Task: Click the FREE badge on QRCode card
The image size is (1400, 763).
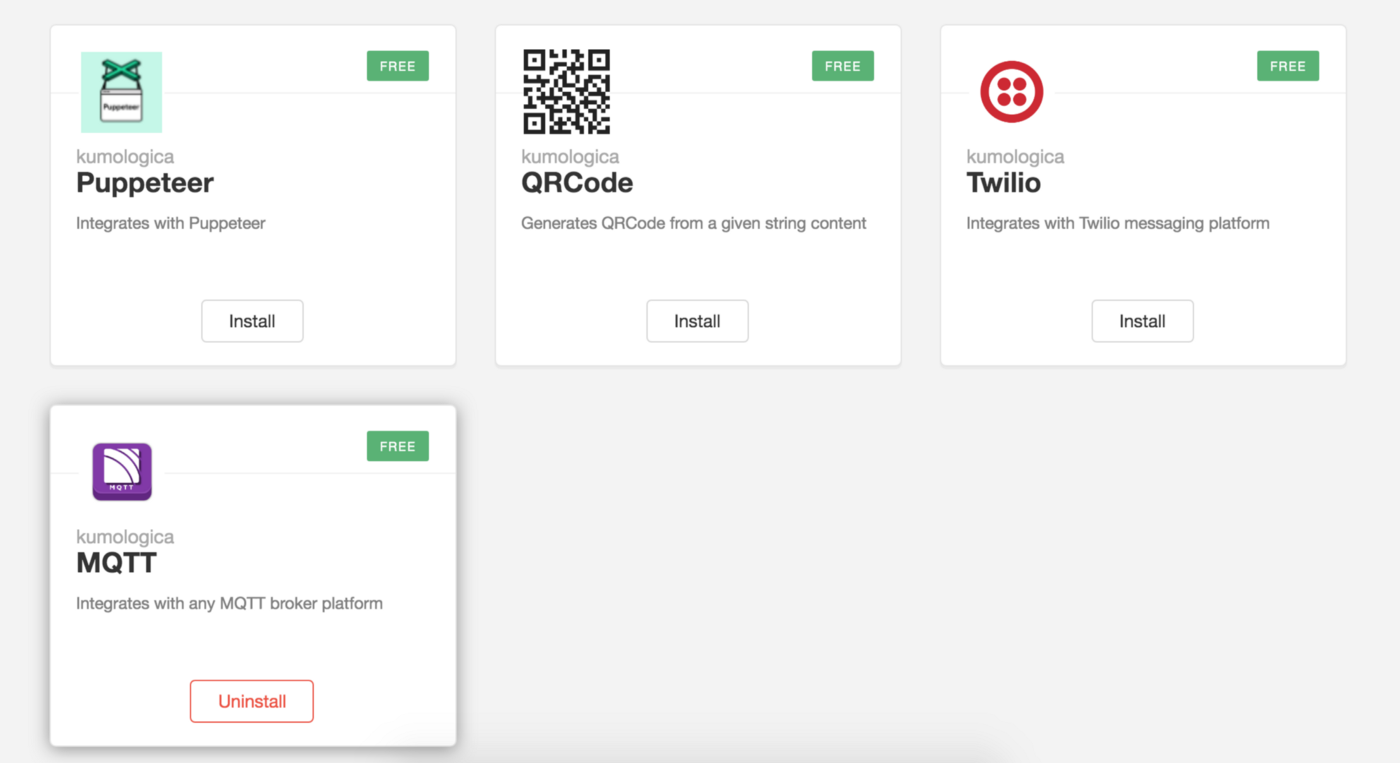Action: click(x=843, y=66)
